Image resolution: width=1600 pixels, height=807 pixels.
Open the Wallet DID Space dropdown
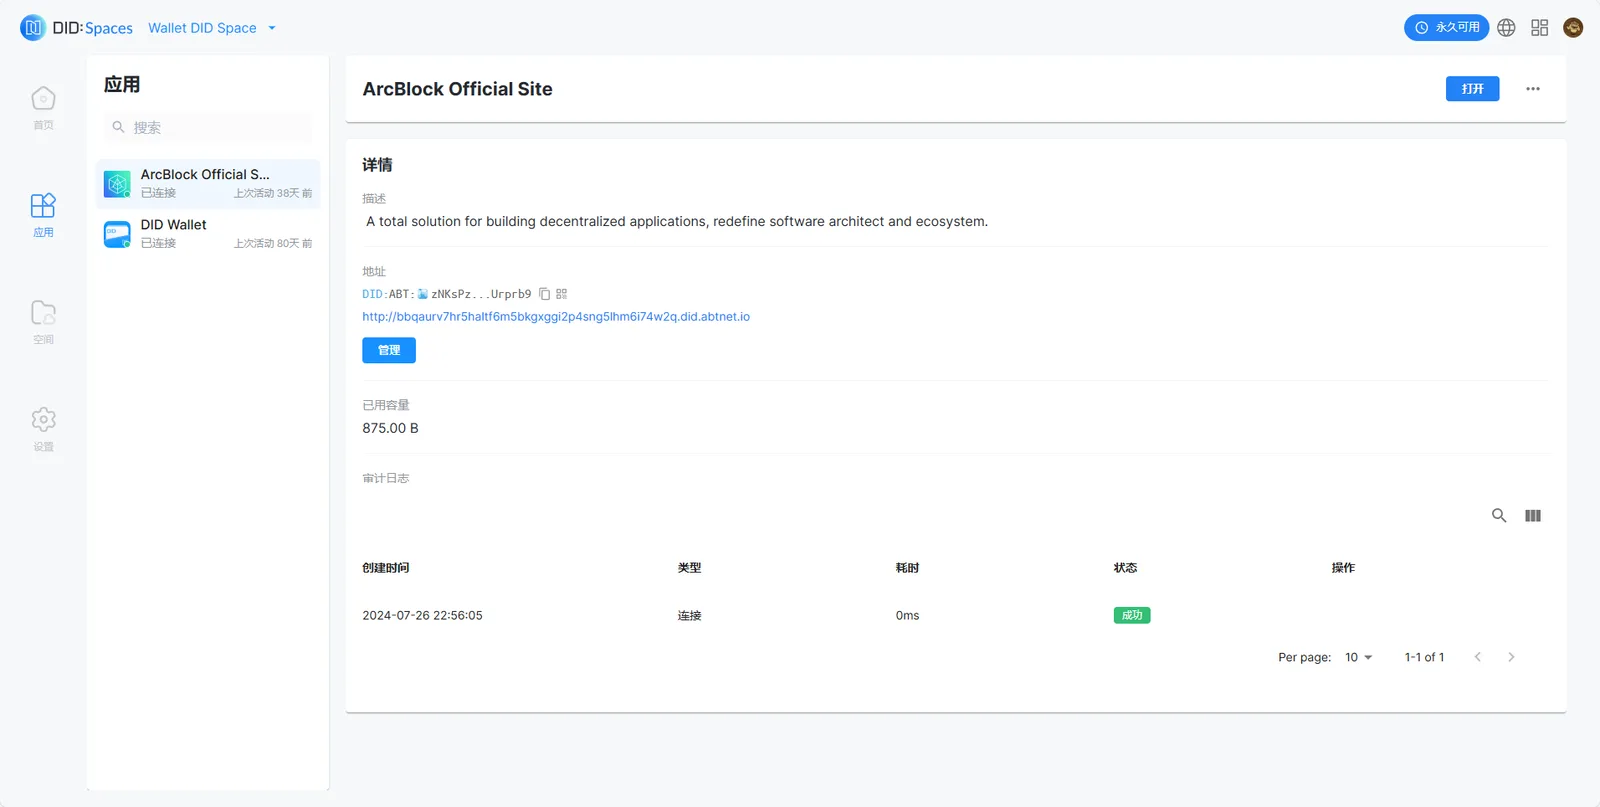click(212, 28)
